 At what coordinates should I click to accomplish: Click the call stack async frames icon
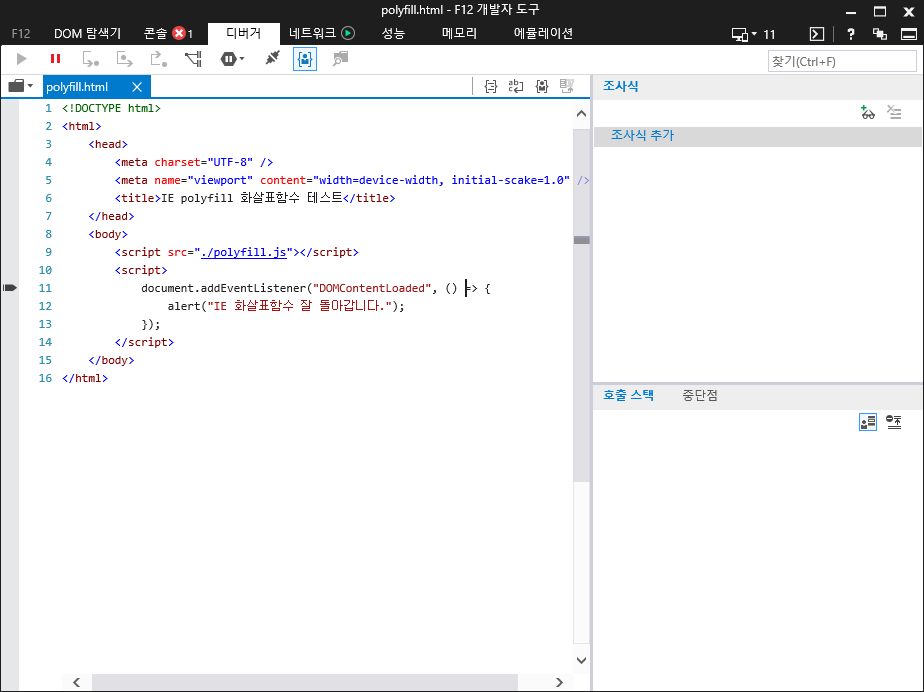[x=894, y=422]
